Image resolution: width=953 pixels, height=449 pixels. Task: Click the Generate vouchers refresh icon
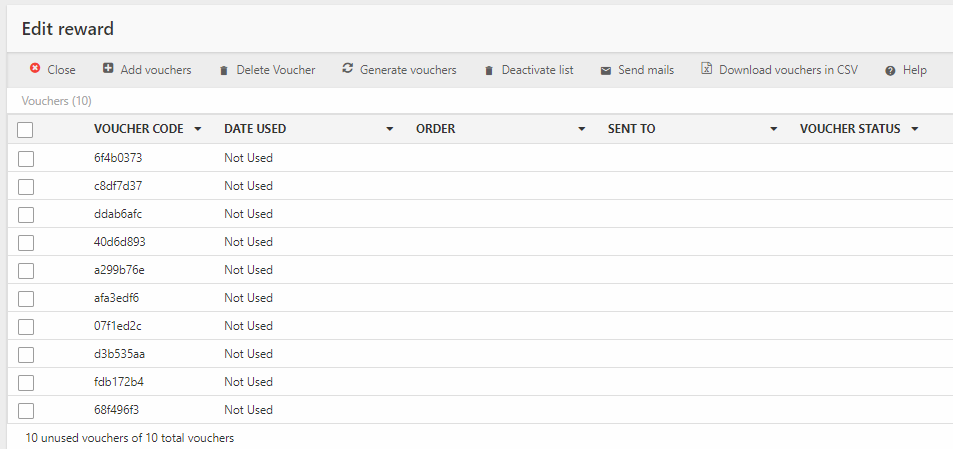347,69
